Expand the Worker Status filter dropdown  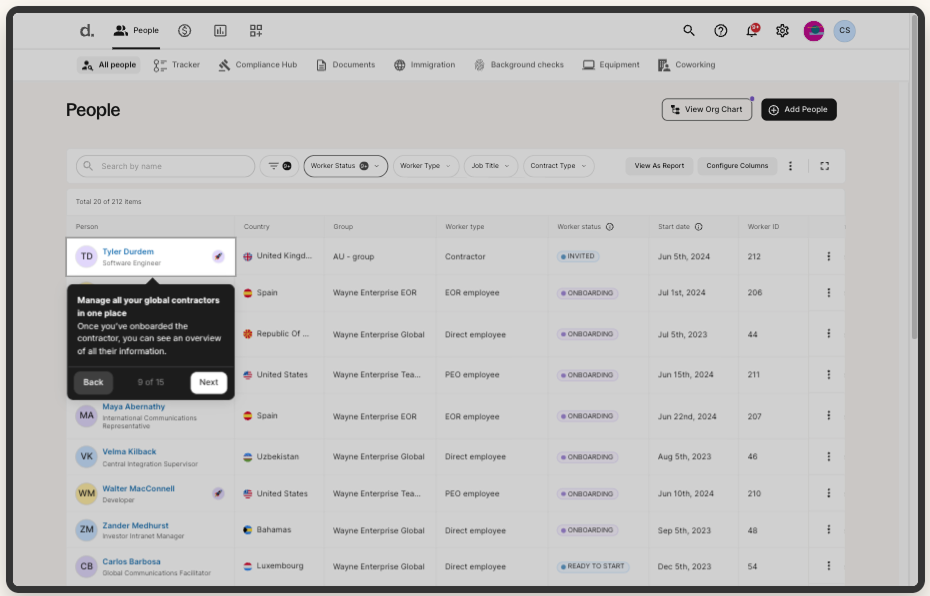click(346, 166)
